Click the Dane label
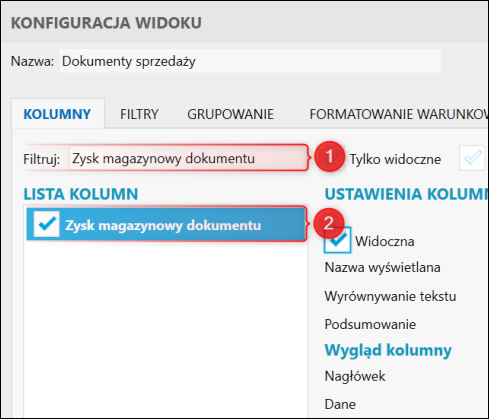 [x=340, y=404]
